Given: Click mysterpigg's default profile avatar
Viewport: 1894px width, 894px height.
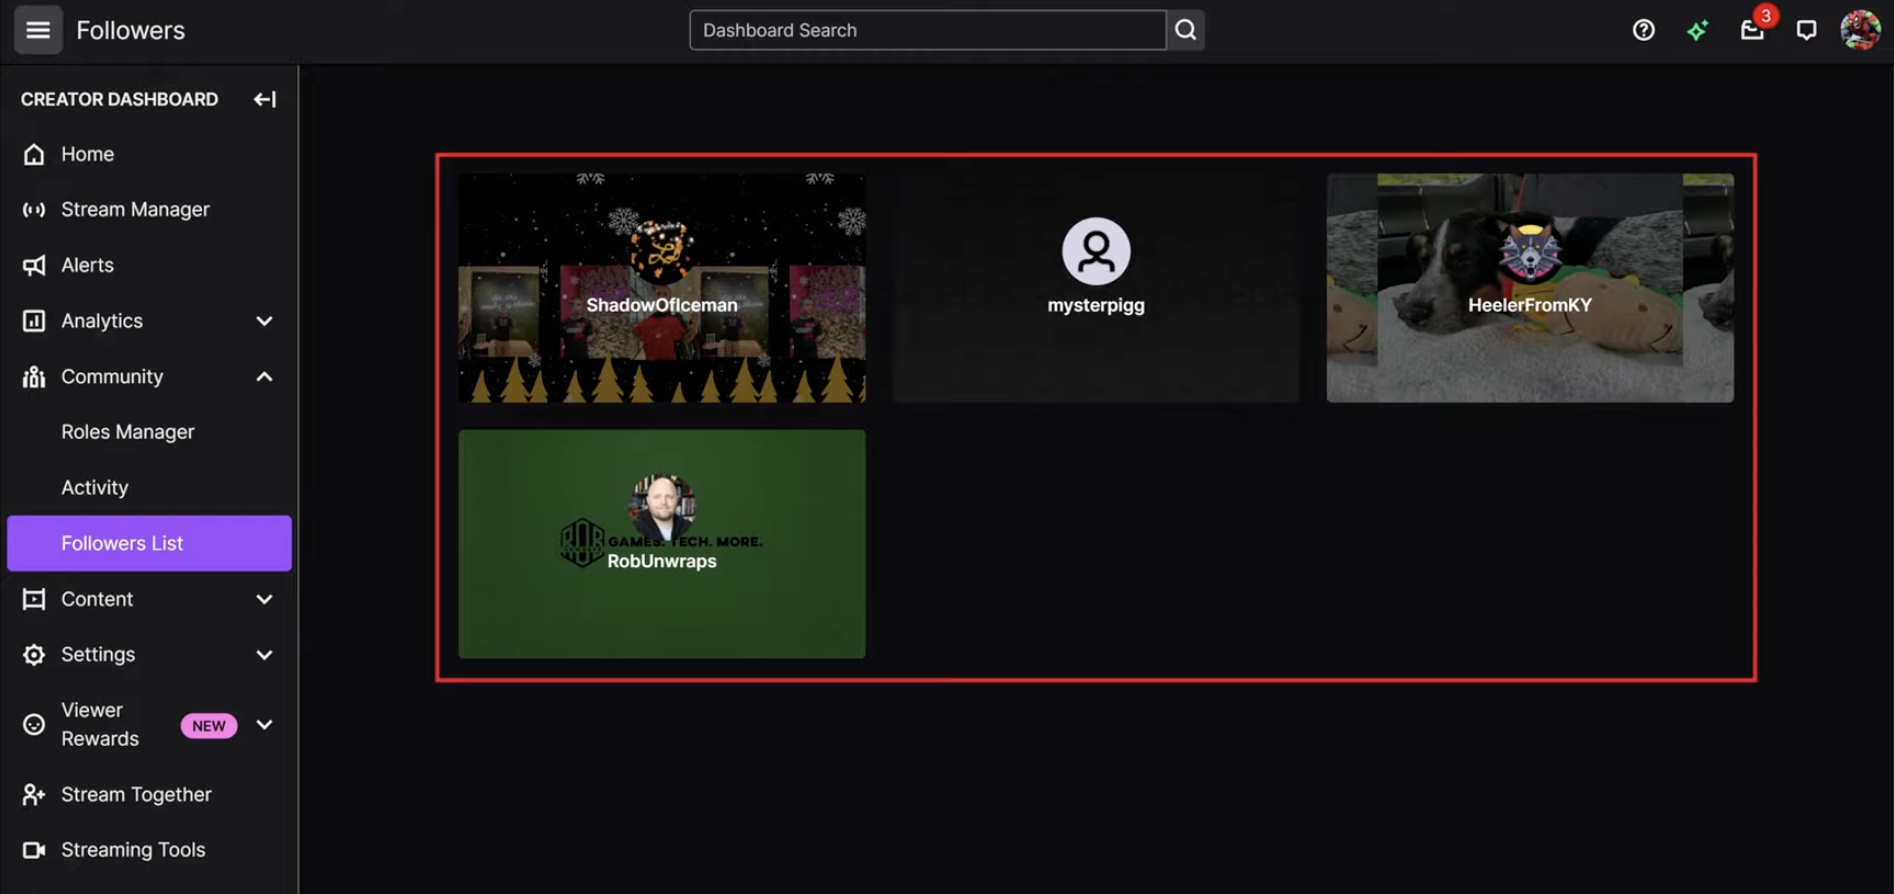Looking at the screenshot, I should tap(1096, 251).
